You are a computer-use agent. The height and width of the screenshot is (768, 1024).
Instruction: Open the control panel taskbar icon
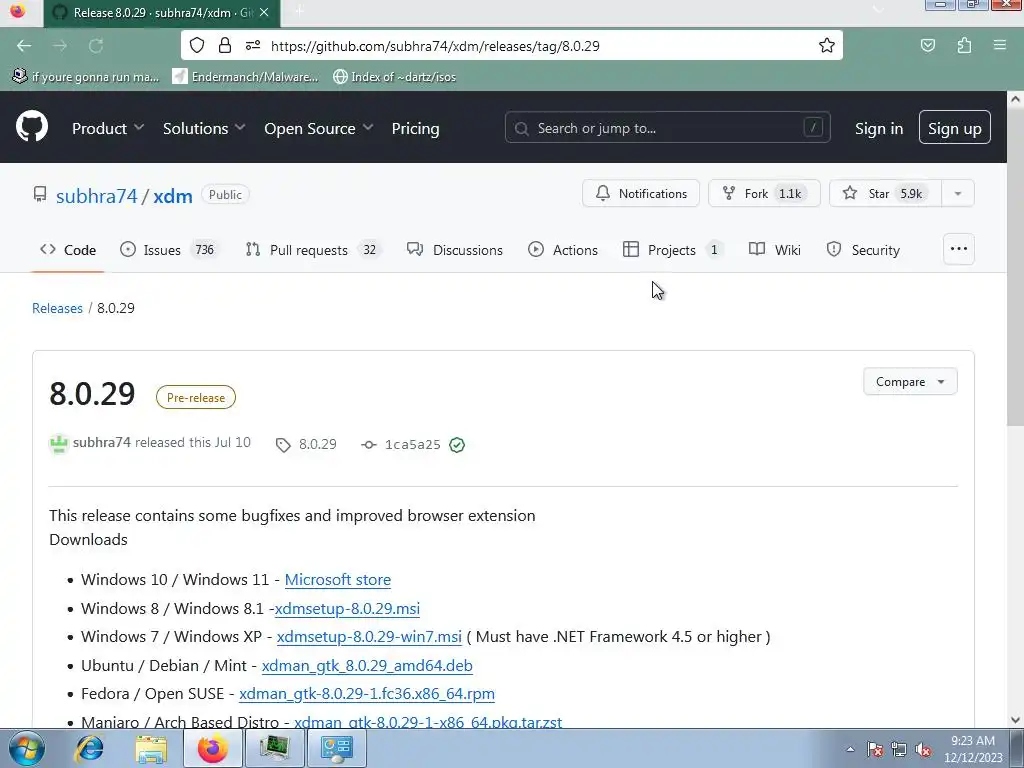pos(337,748)
